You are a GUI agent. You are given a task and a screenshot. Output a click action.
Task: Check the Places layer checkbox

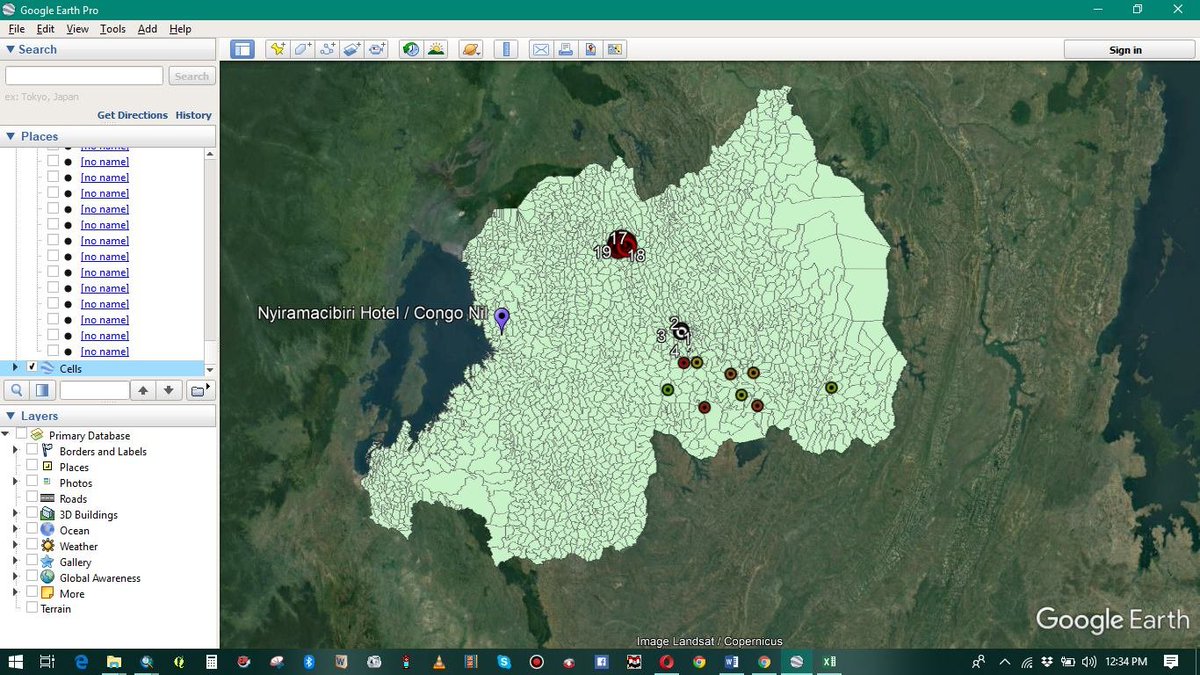click(x=32, y=467)
